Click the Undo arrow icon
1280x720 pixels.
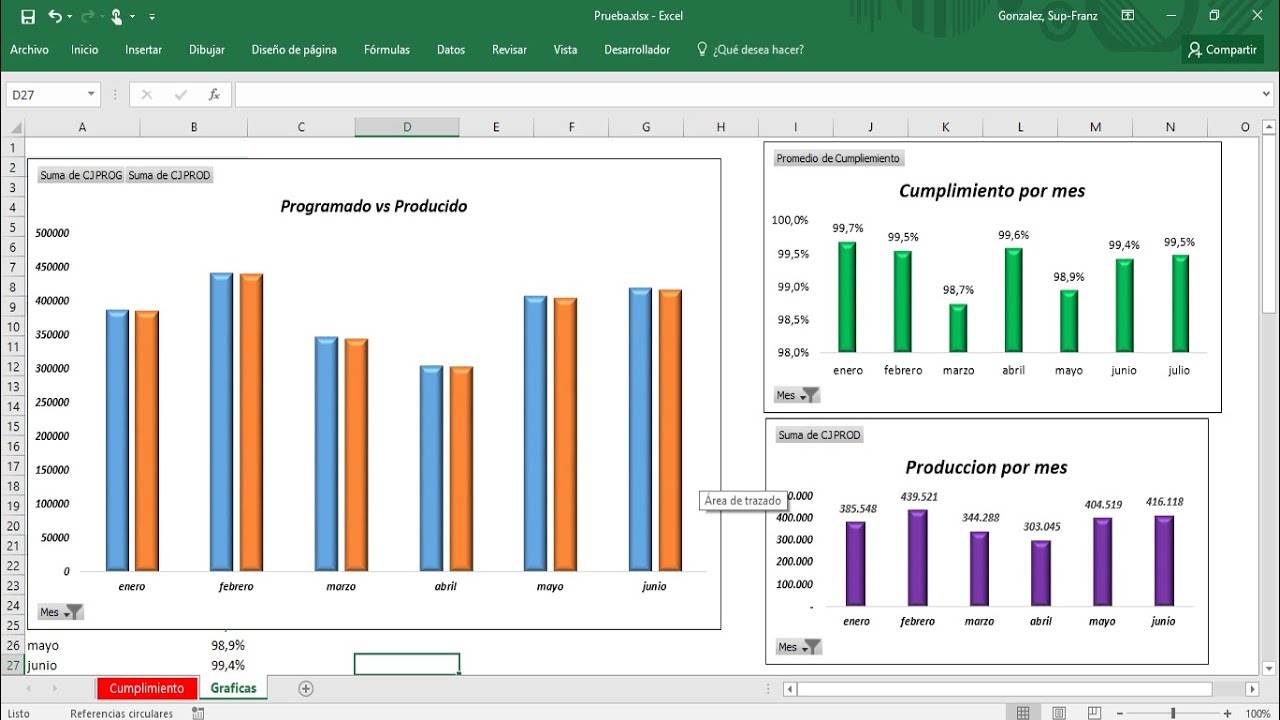point(54,16)
